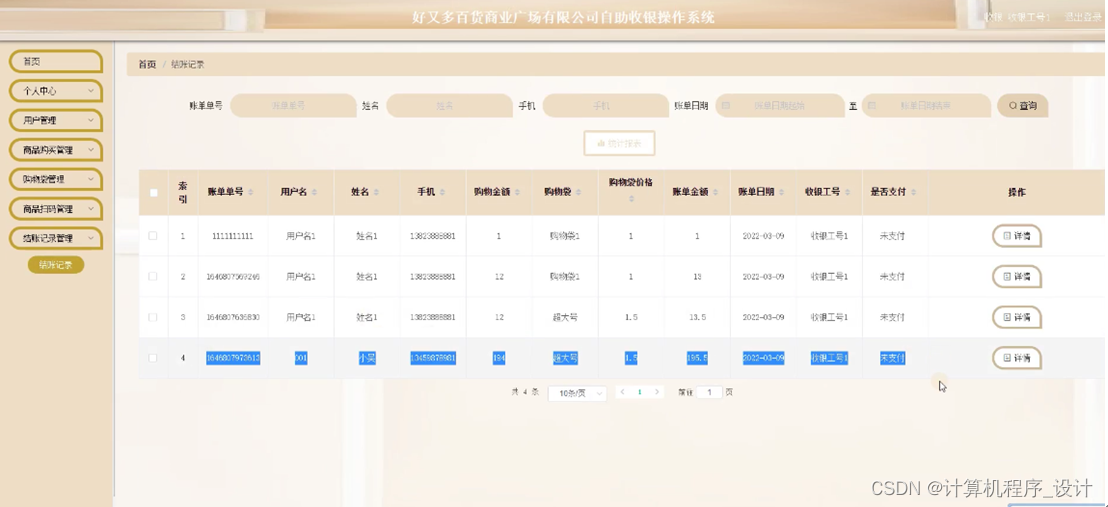
Task: Click the 索引 column header
Action: tap(182, 192)
